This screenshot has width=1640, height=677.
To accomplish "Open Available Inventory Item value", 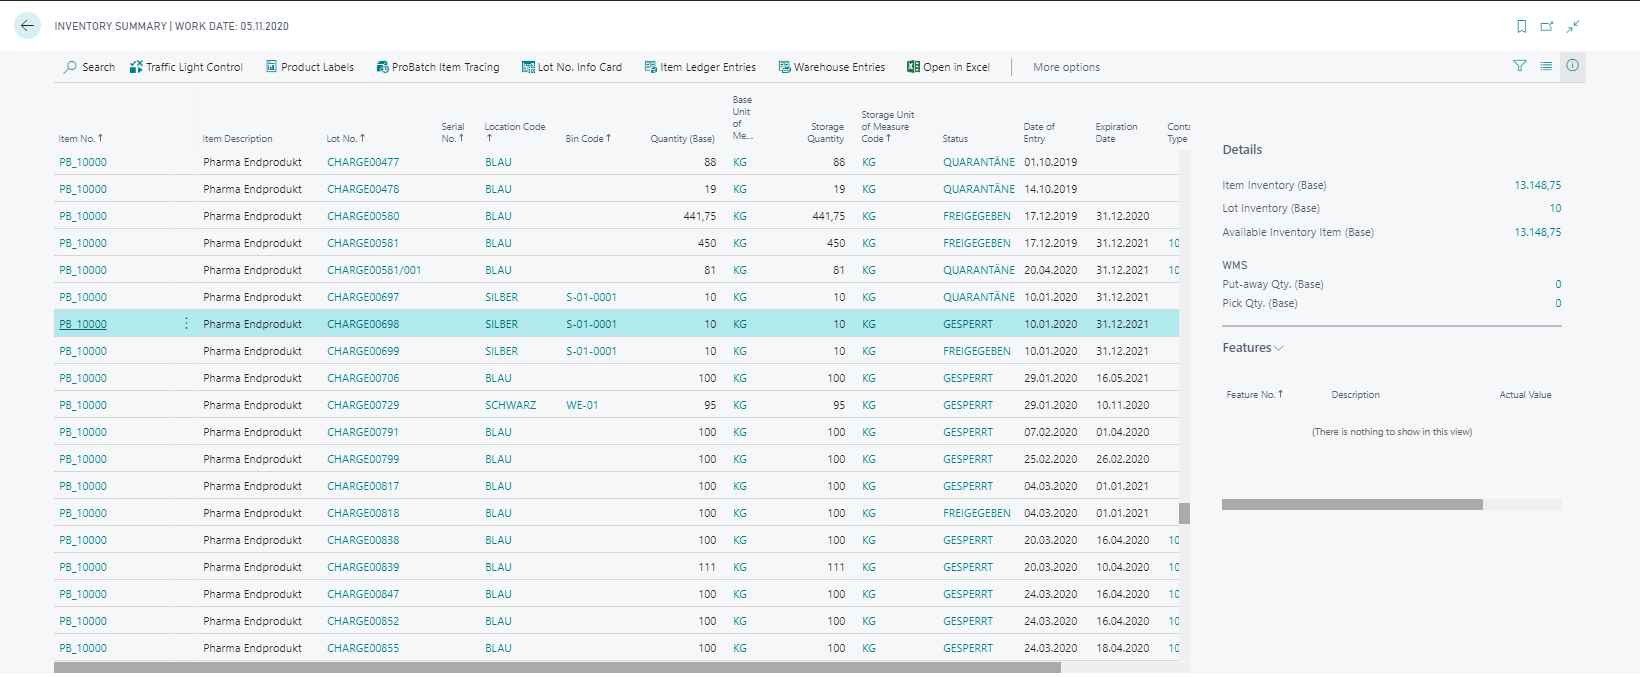I will point(1537,232).
